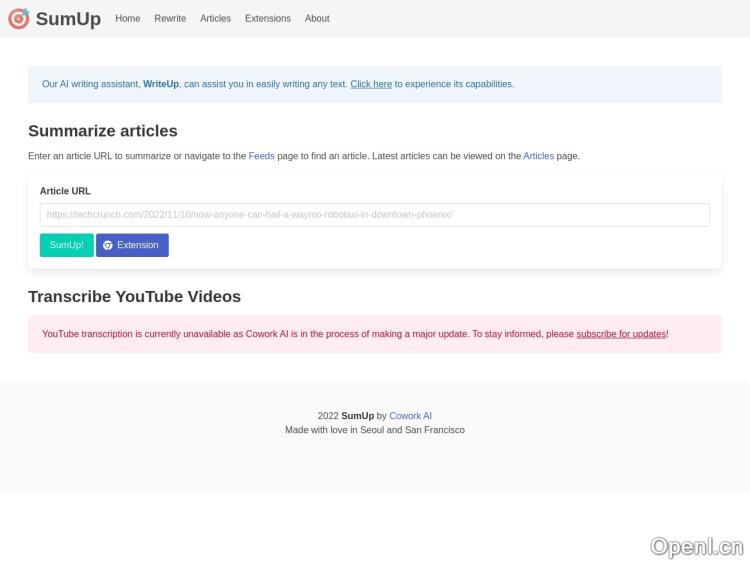Open the Feeds page link
Screen dimensions: 750x562
pos(261,156)
